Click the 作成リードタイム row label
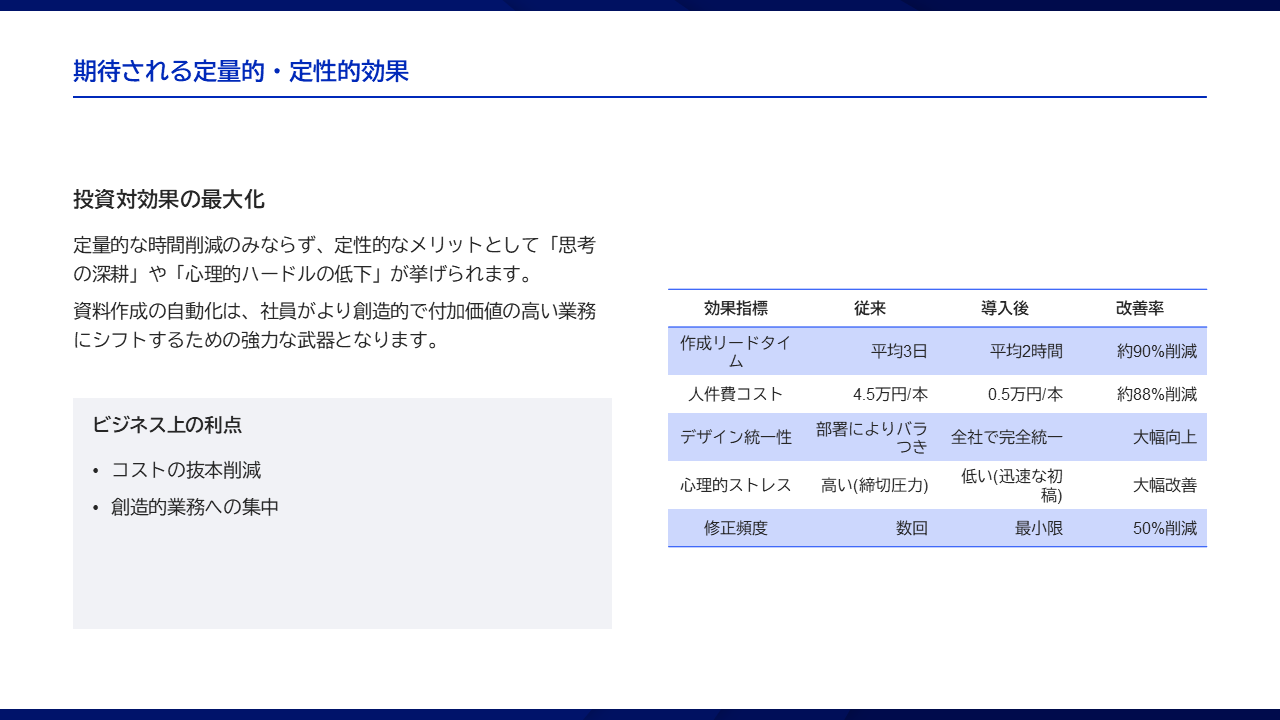 point(736,350)
